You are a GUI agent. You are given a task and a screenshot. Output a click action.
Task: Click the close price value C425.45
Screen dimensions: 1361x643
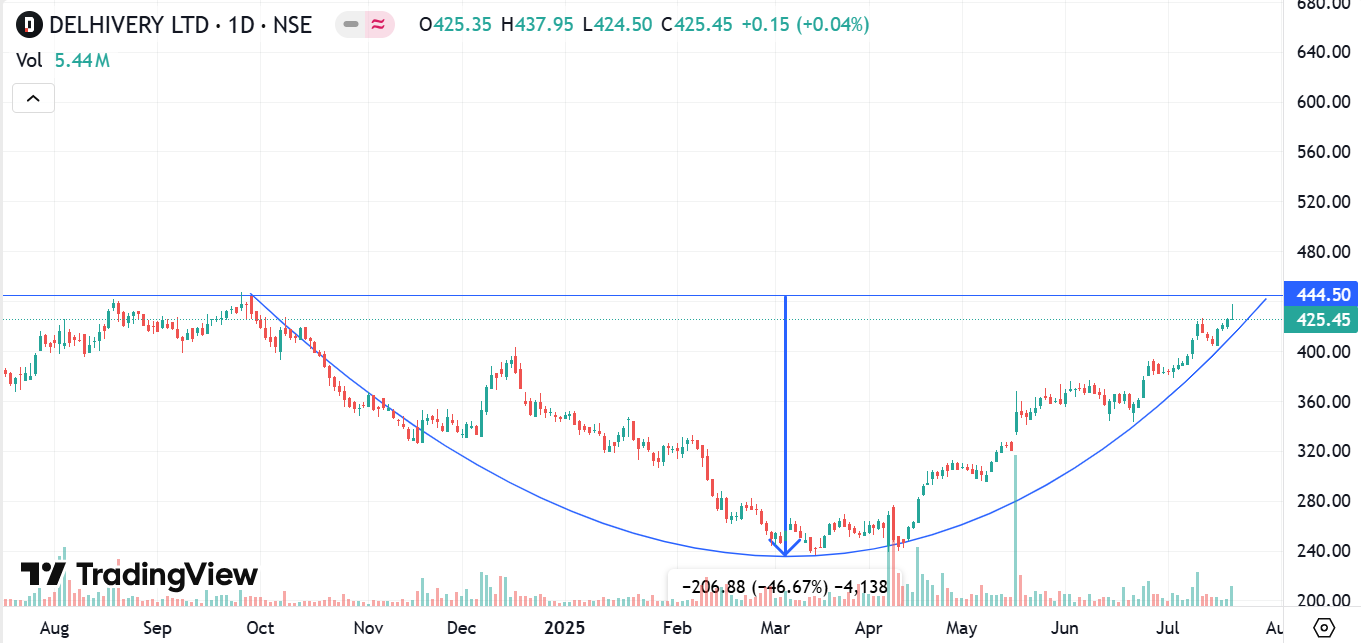[697, 25]
